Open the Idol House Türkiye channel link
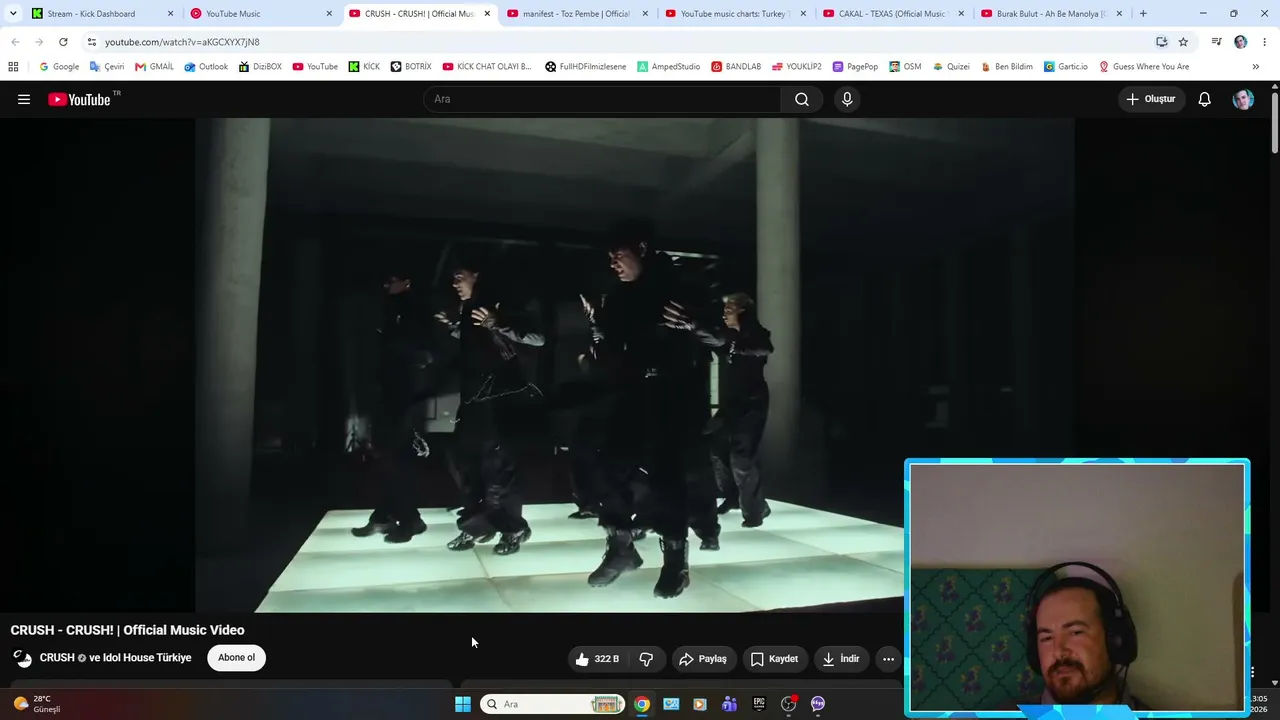Screen dimensions: 1280x720 [147, 658]
